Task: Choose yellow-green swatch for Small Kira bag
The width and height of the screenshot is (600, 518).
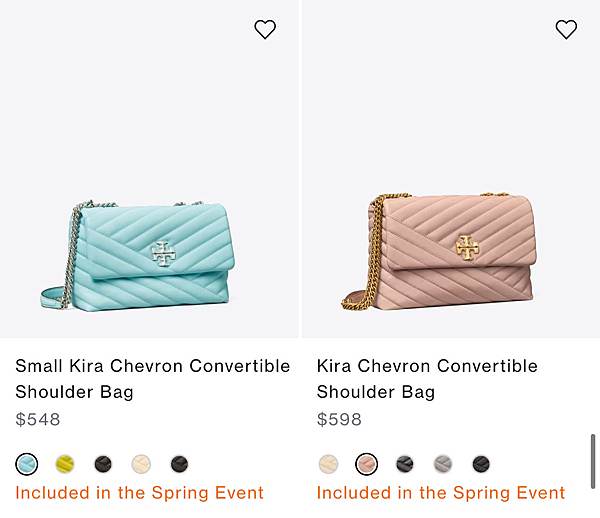Action: click(x=65, y=464)
